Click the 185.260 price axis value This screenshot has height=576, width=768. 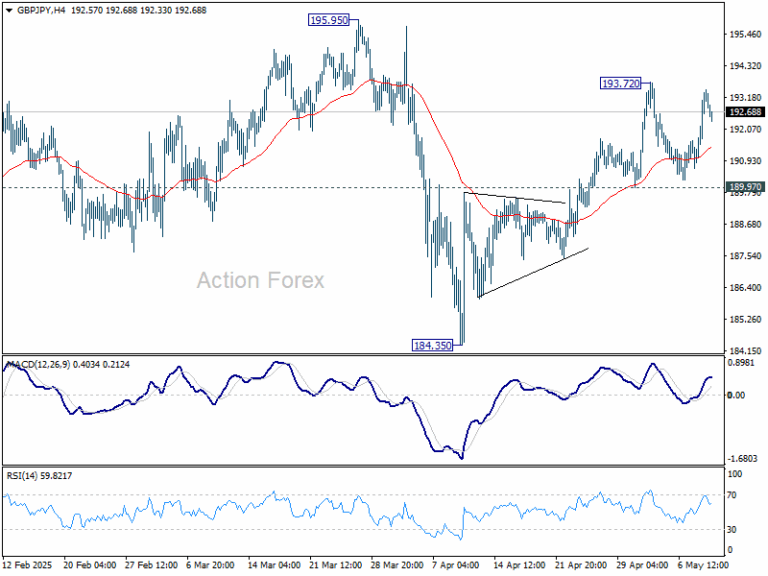pos(745,319)
